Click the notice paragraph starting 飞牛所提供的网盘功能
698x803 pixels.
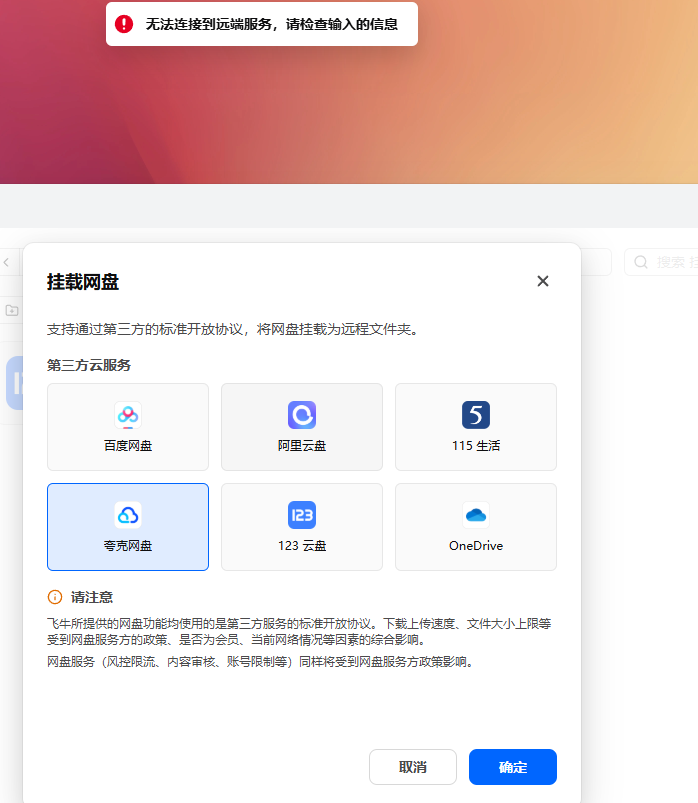click(299, 631)
